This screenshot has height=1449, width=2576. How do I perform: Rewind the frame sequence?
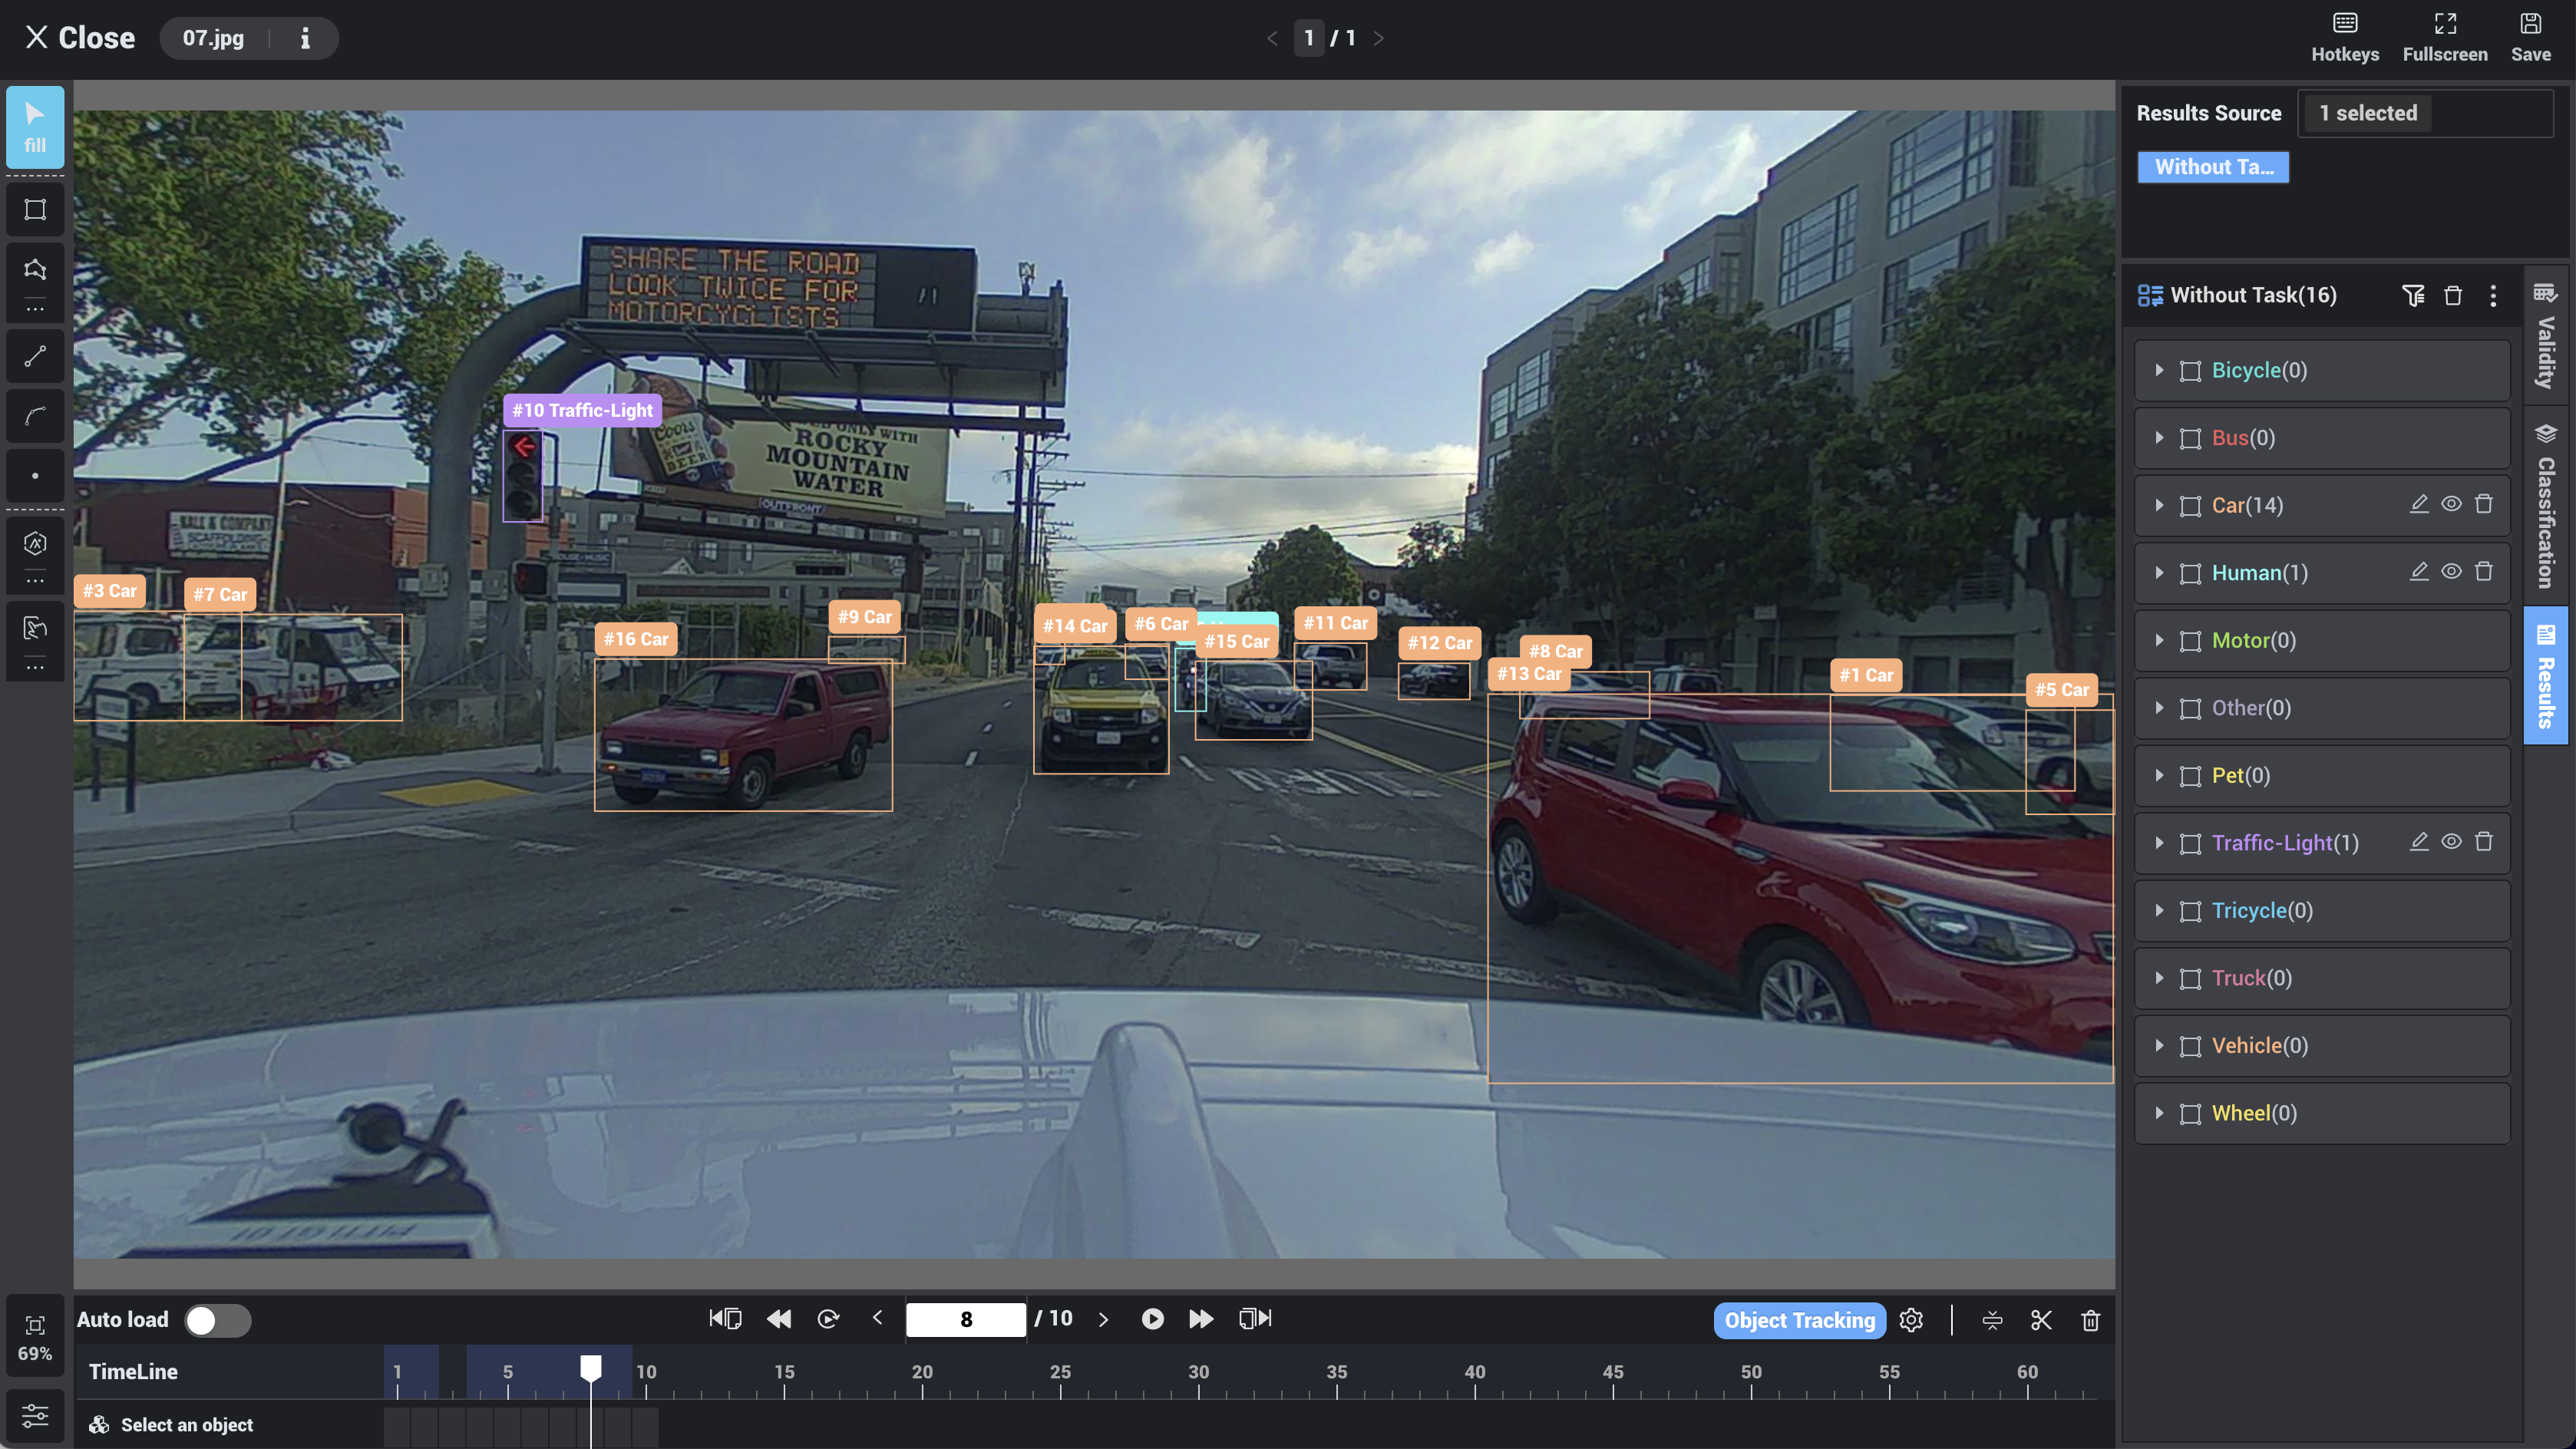[779, 1318]
